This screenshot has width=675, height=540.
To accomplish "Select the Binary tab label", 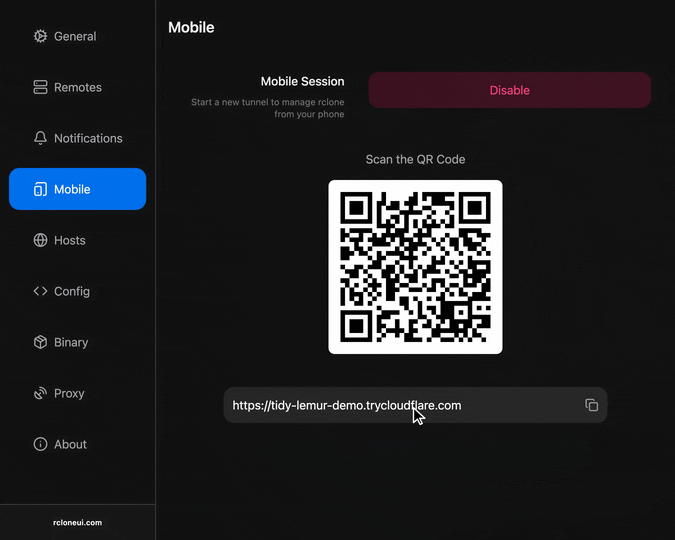I will tap(71, 342).
